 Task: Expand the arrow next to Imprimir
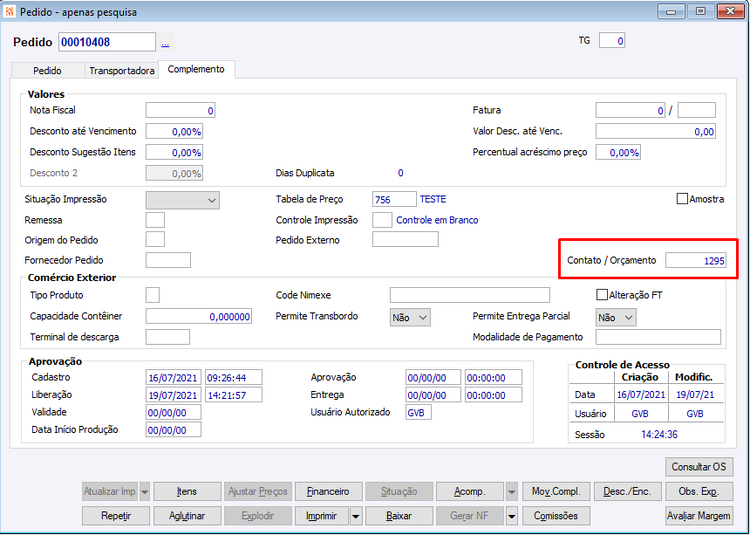click(x=356, y=516)
